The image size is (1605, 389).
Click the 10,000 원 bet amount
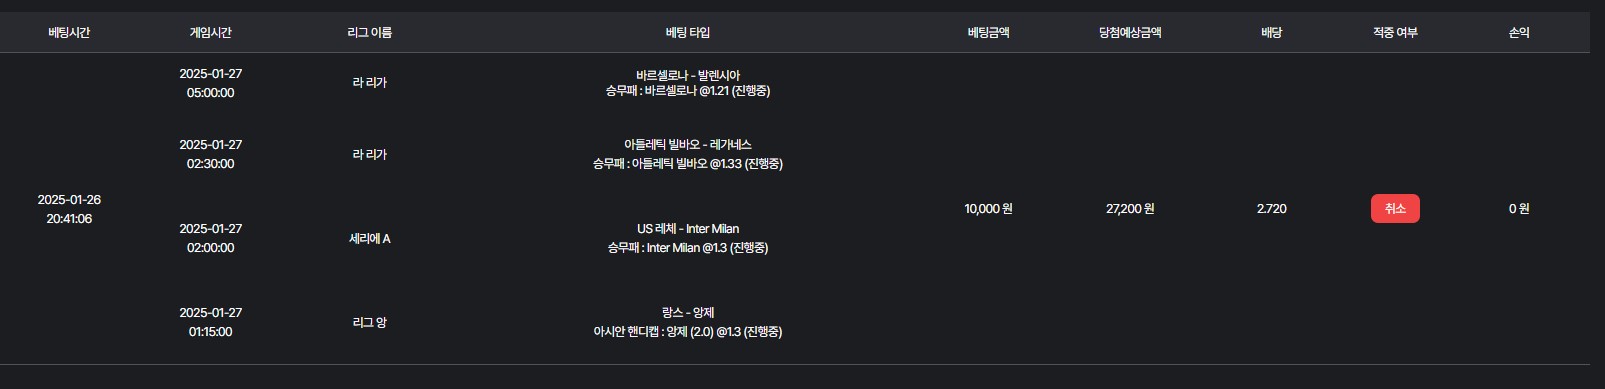(988, 208)
